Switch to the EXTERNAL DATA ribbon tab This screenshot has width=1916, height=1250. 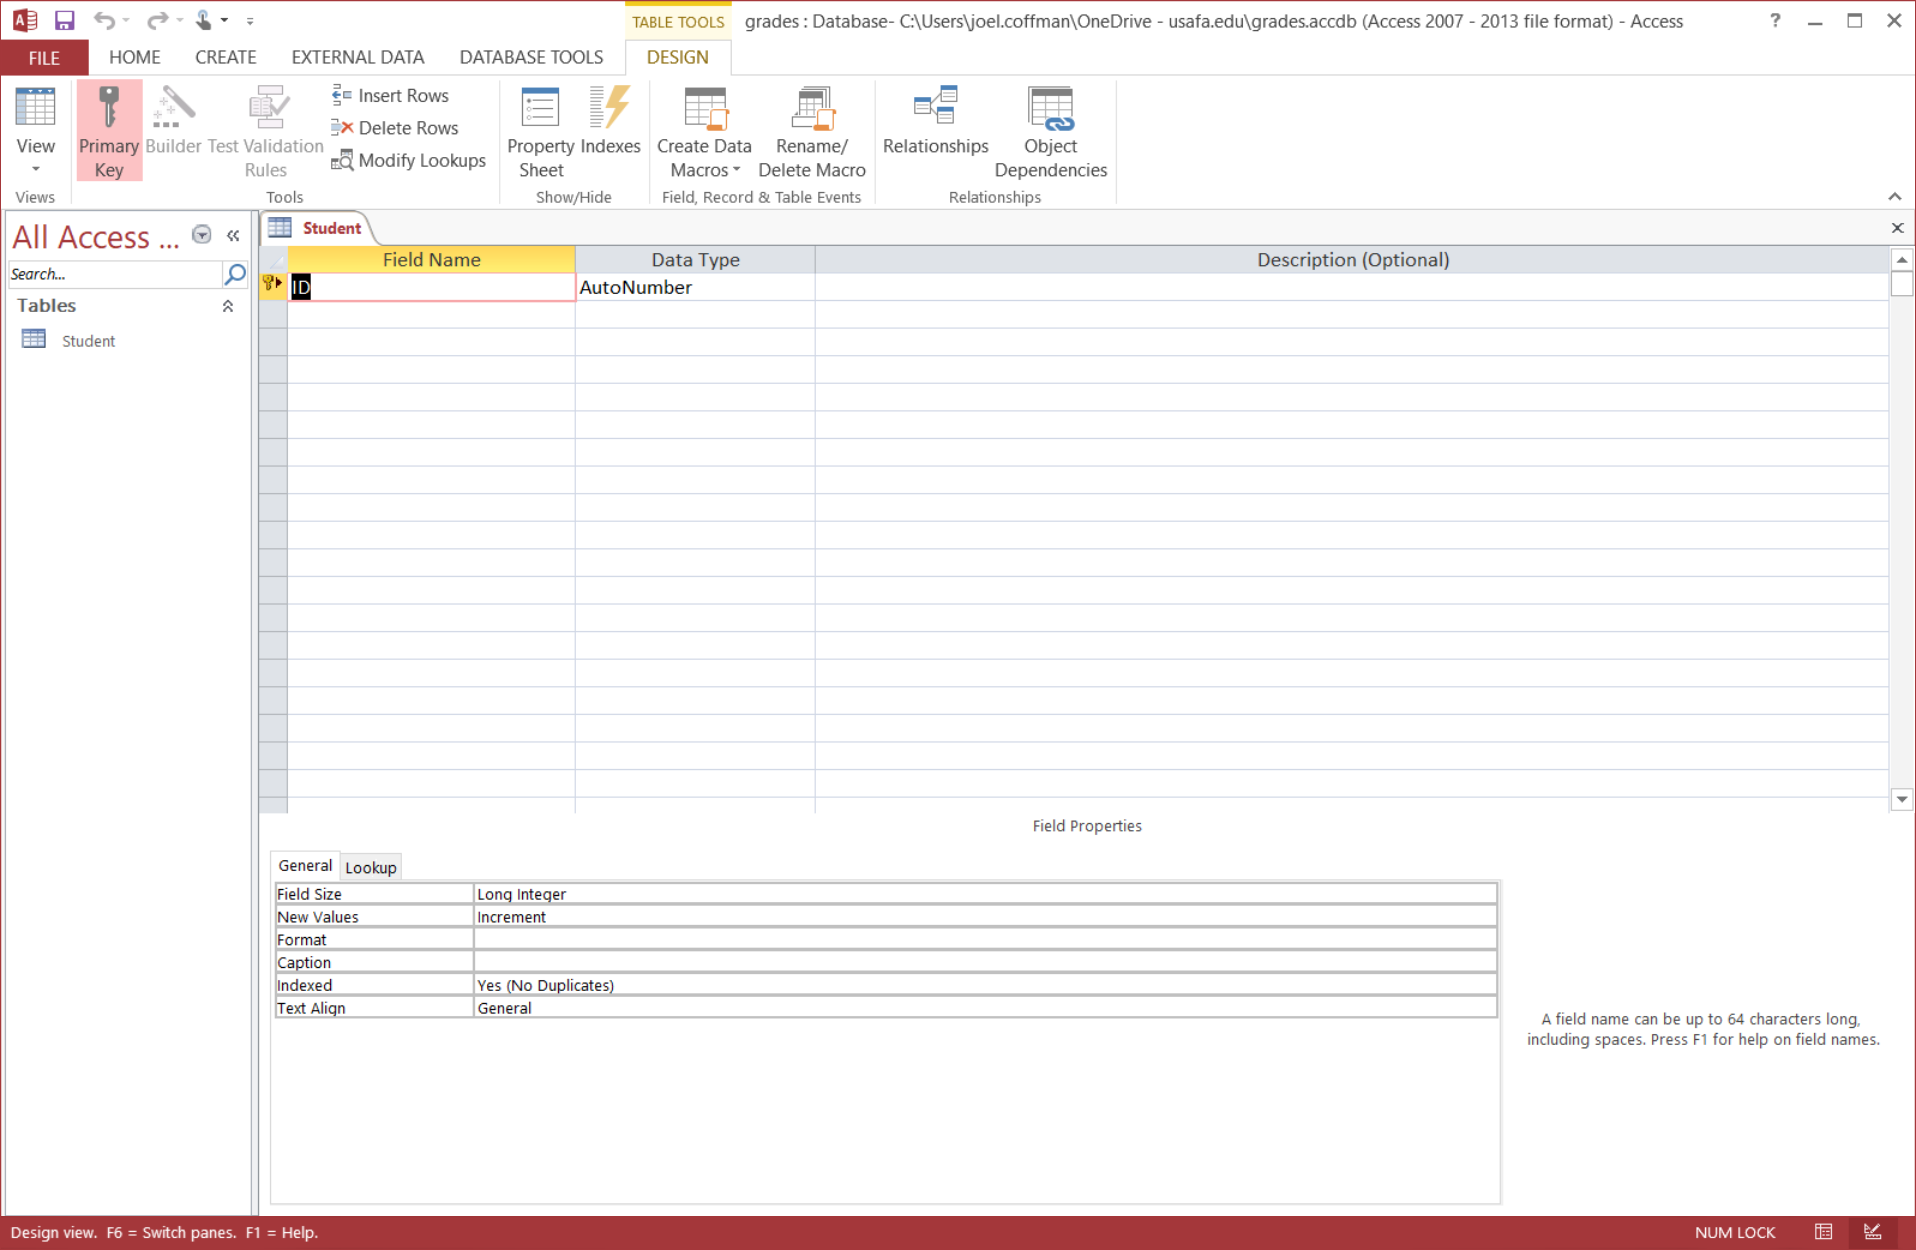click(357, 57)
